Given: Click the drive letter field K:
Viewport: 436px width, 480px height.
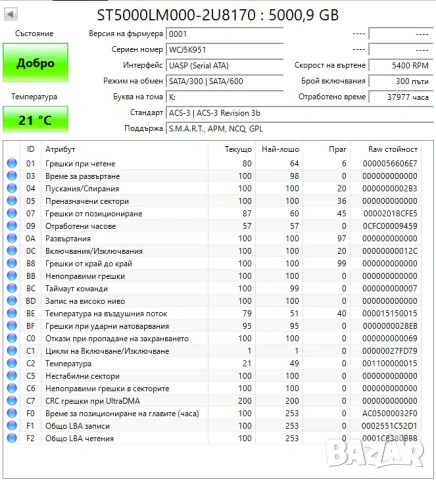Looking at the screenshot, I should 225,97.
